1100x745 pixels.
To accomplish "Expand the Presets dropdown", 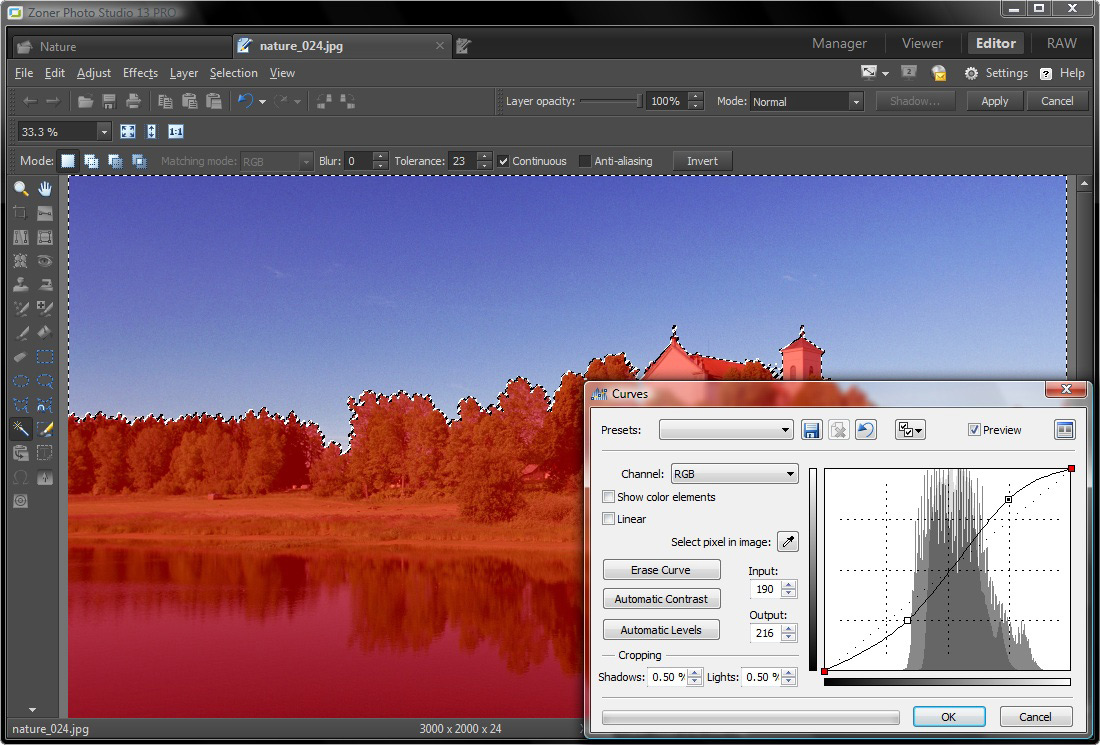I will [x=726, y=430].
